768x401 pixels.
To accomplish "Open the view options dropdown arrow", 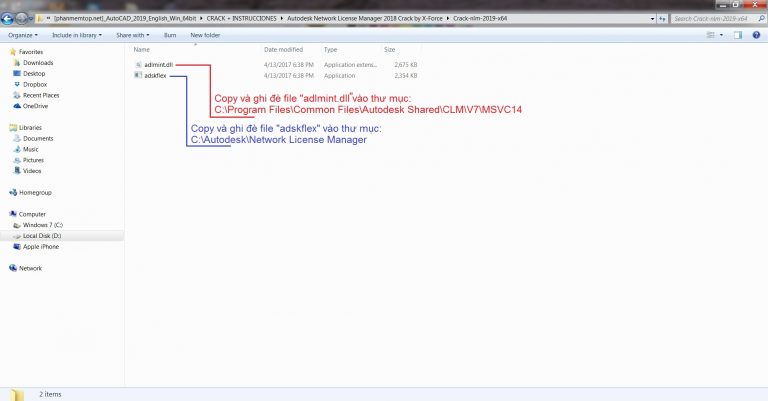I will tap(721, 35).
